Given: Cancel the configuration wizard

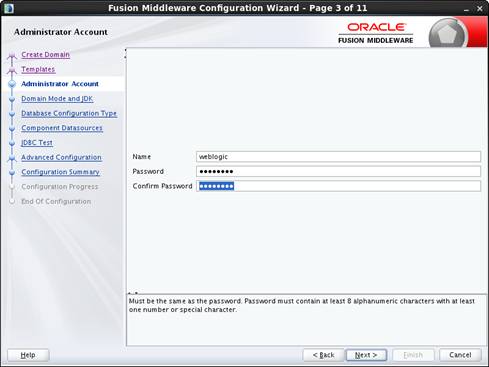Looking at the screenshot, I should click(x=460, y=355).
